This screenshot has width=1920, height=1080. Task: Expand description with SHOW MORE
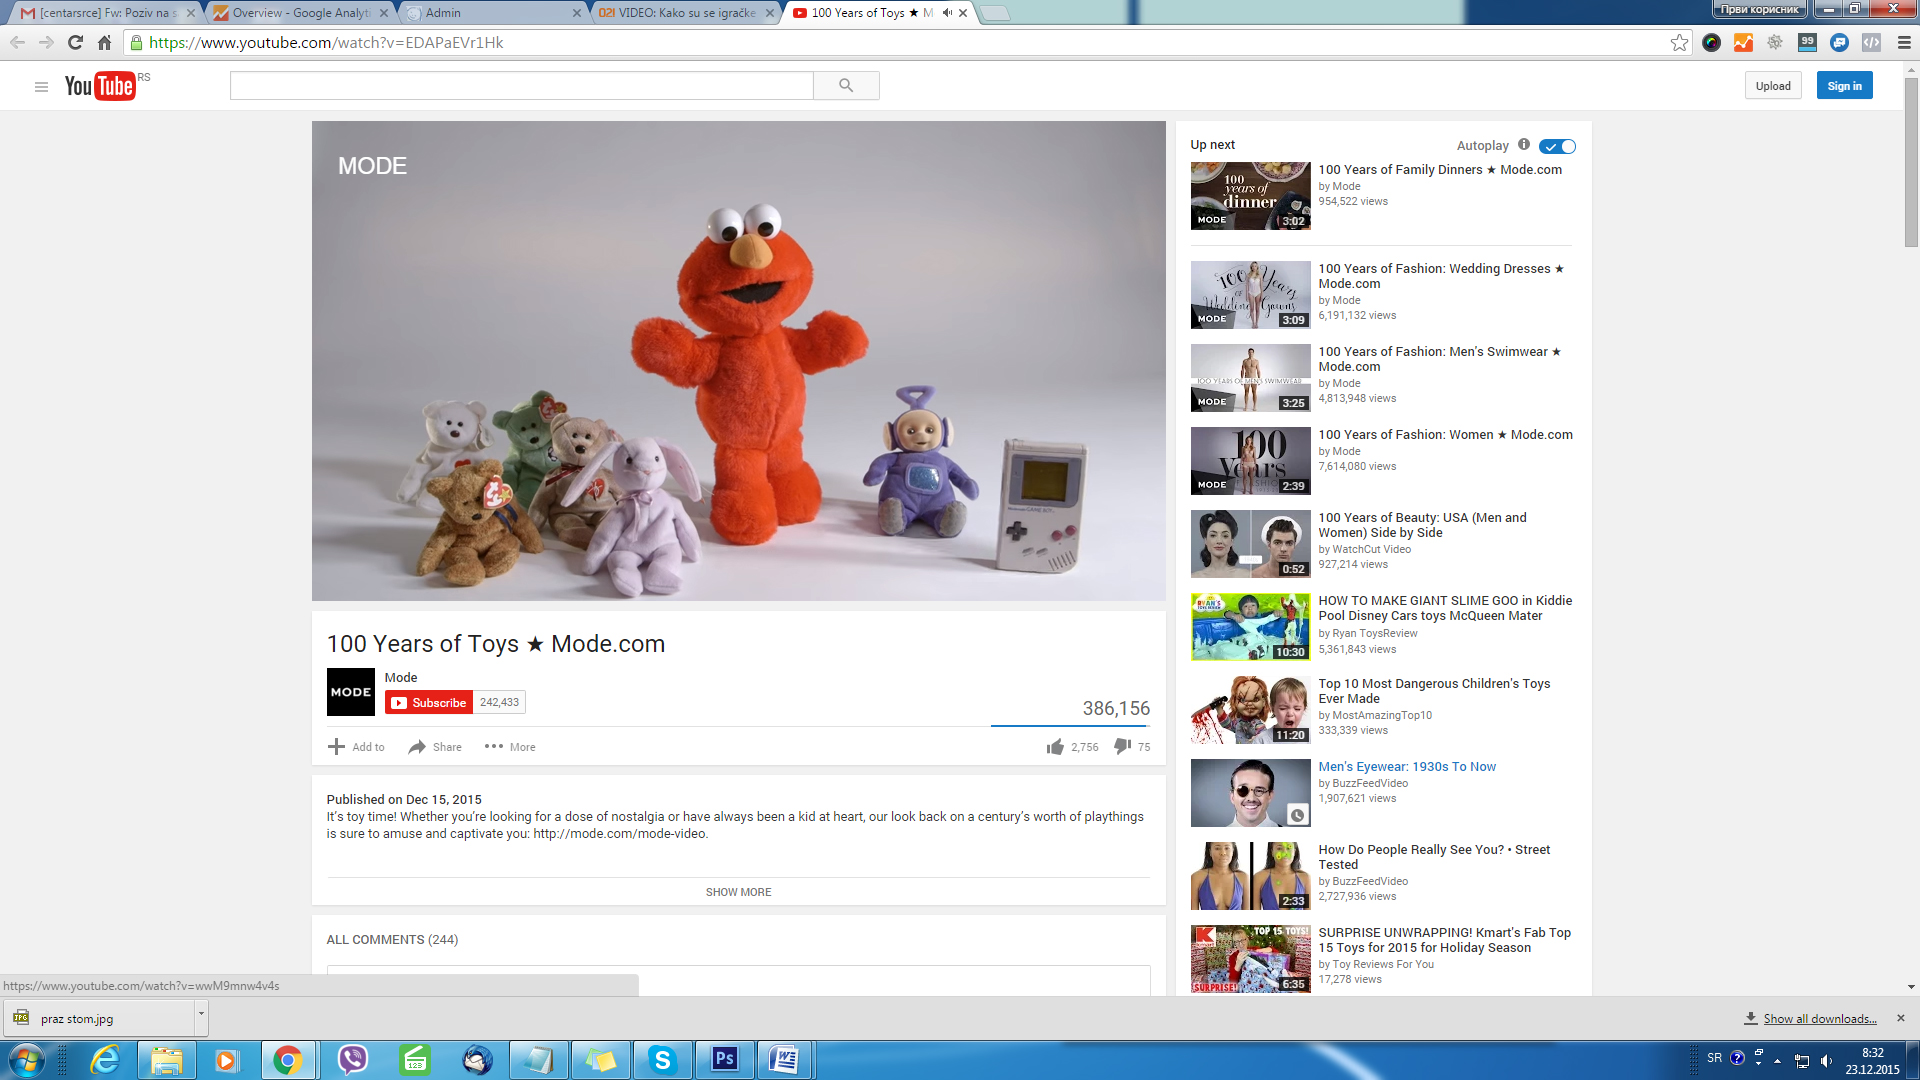coord(738,892)
